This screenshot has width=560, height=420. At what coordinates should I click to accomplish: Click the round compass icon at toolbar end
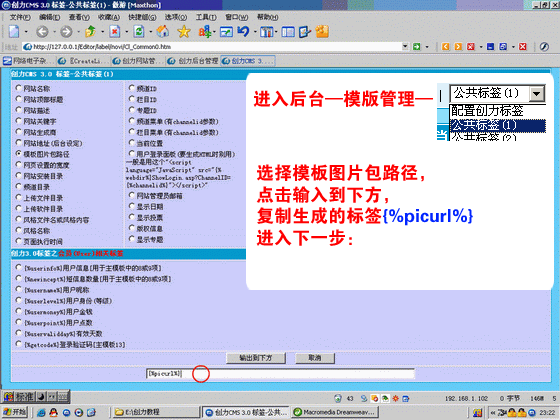coord(544,46)
